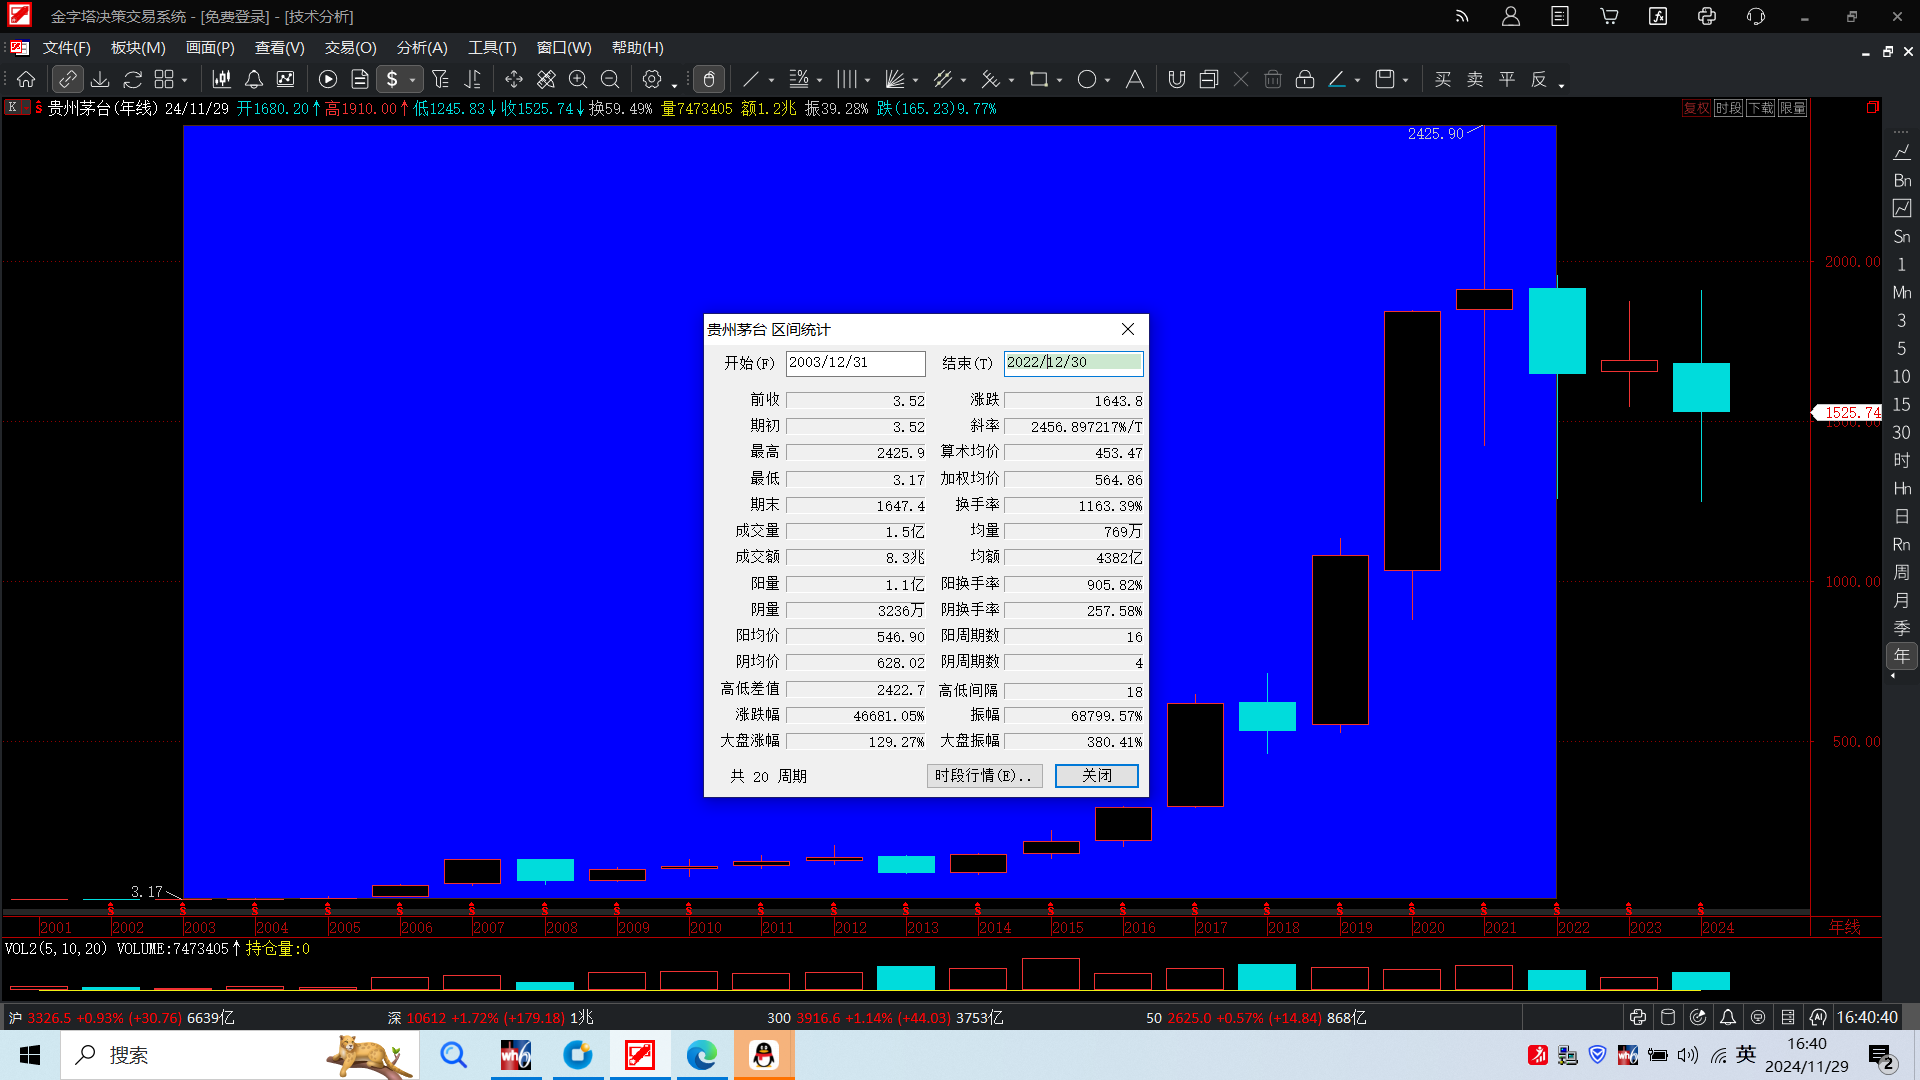Click the 时段行情(E).. button
This screenshot has width=1920, height=1080.
(x=985, y=776)
